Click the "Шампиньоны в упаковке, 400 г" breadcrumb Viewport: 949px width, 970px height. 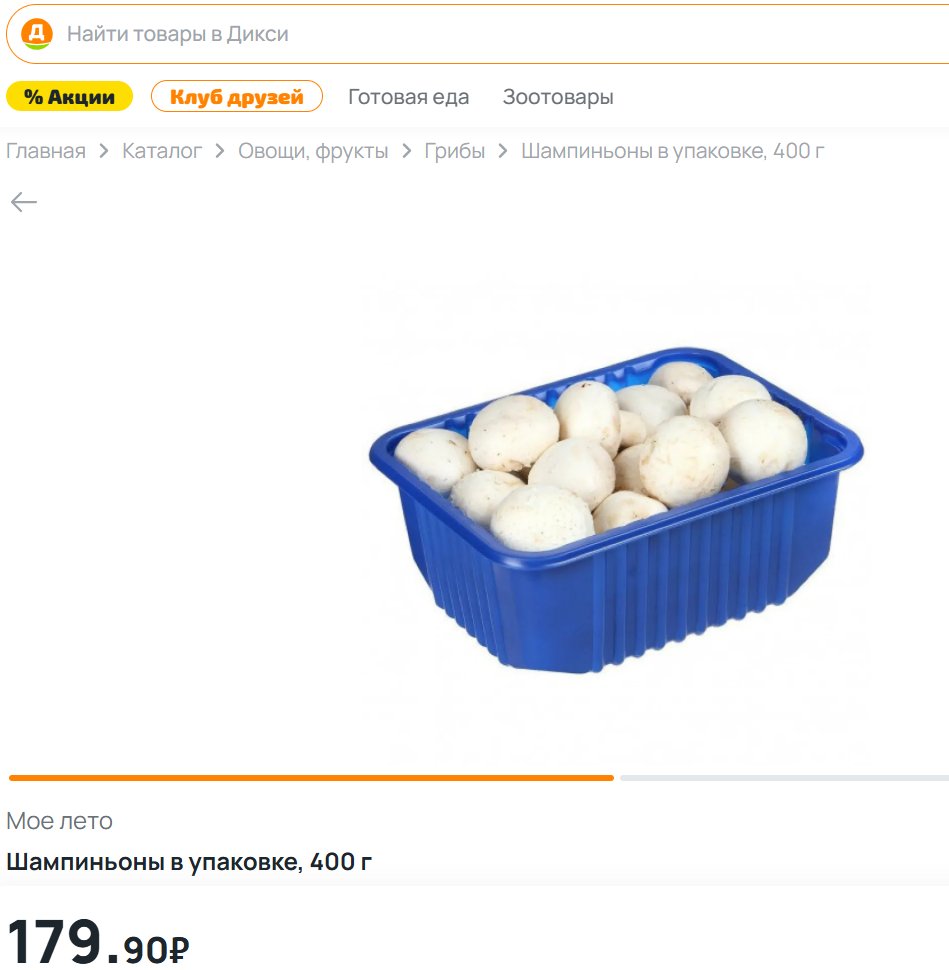pyautogui.click(x=673, y=151)
